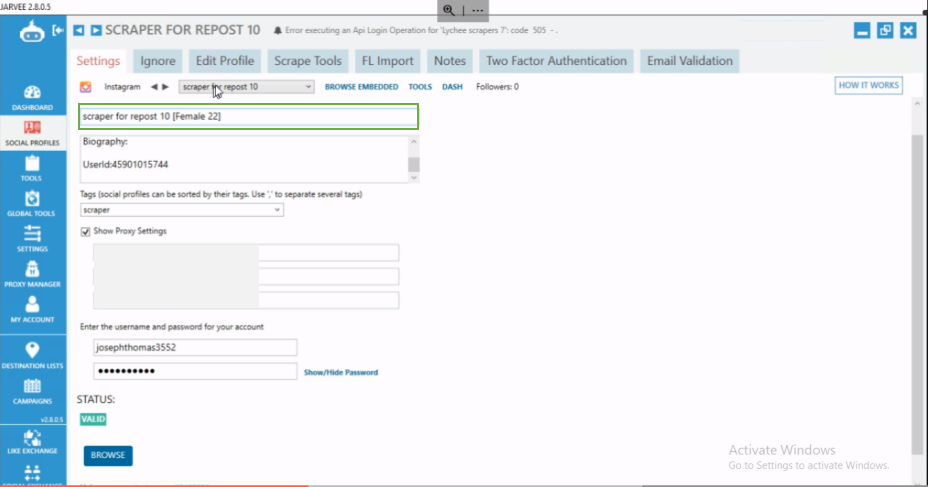
Task: Open the more options ellipsis at top
Action: (478, 10)
